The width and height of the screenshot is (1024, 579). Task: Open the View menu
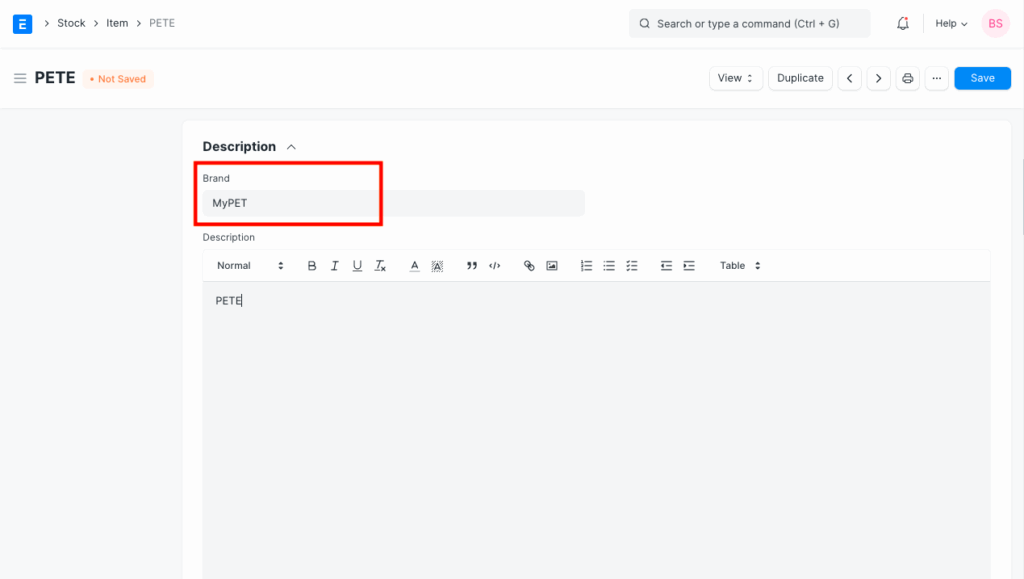click(736, 78)
